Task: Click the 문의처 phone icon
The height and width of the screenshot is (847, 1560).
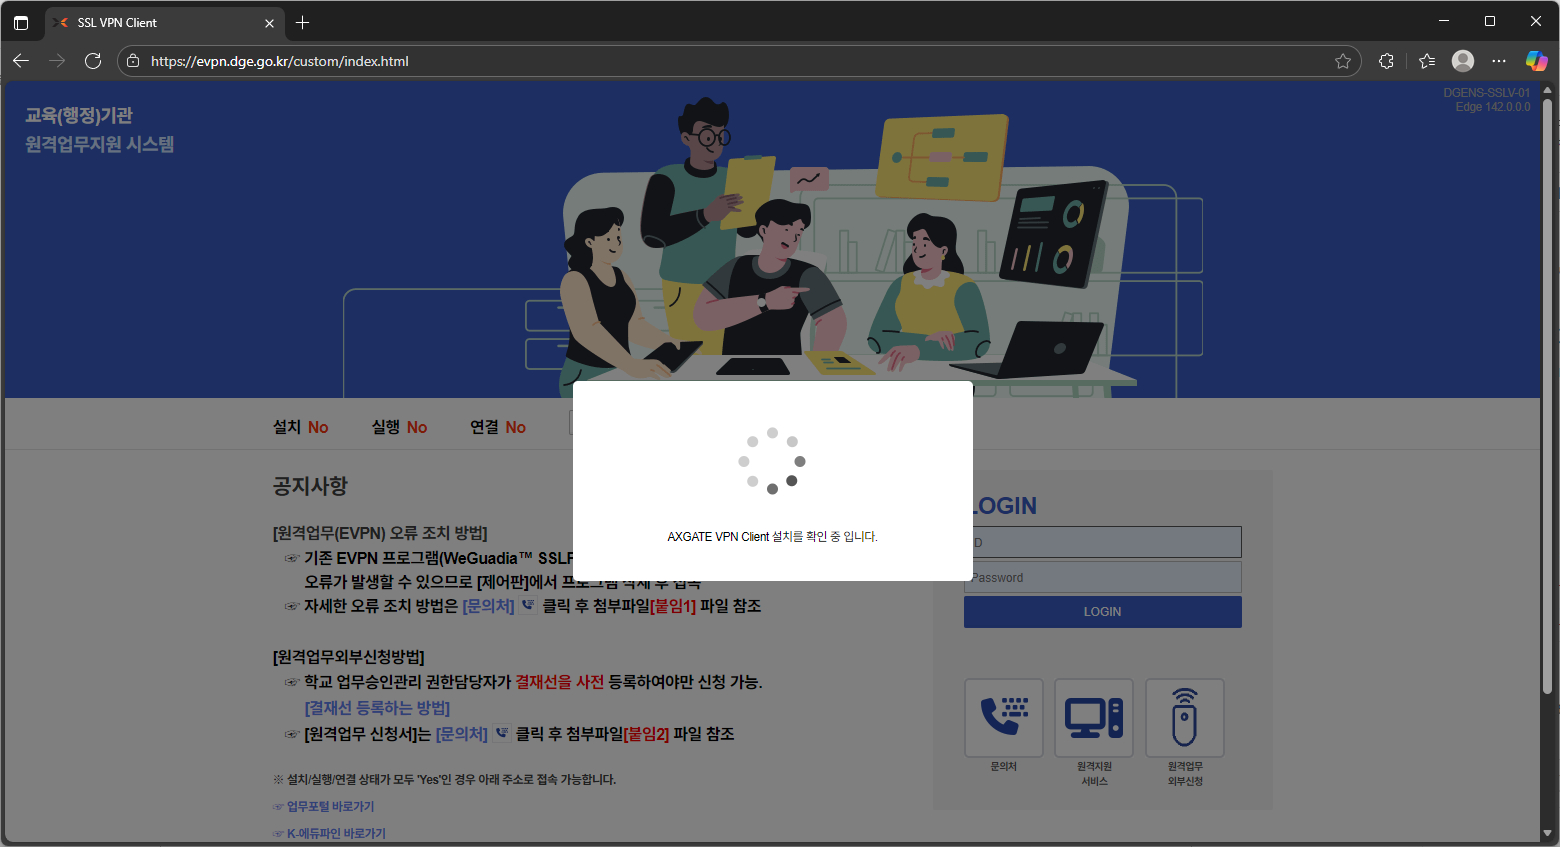Action: pos(1003,717)
